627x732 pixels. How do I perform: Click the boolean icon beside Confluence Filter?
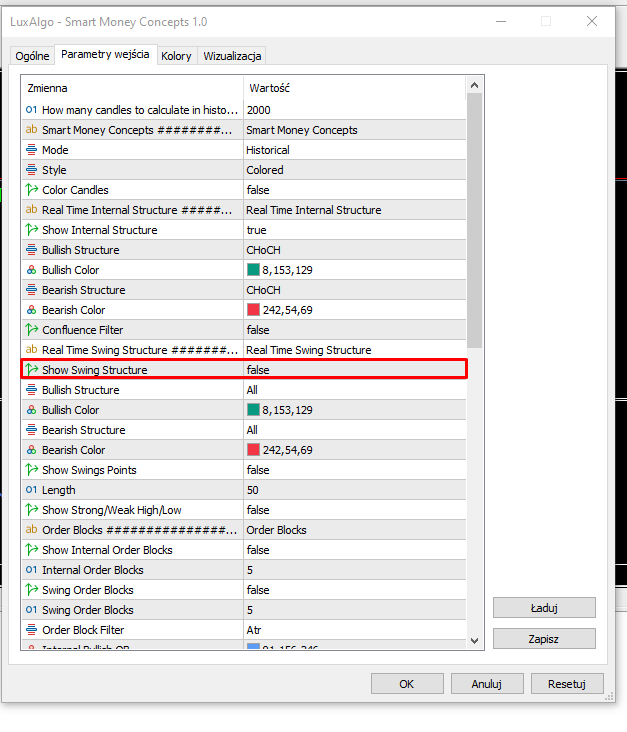31,330
